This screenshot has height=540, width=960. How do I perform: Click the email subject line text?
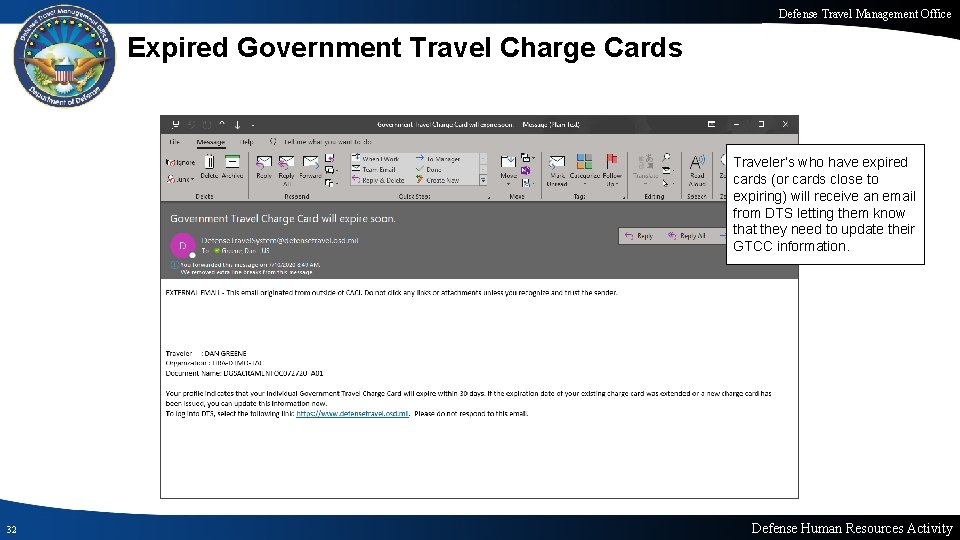[x=282, y=219]
